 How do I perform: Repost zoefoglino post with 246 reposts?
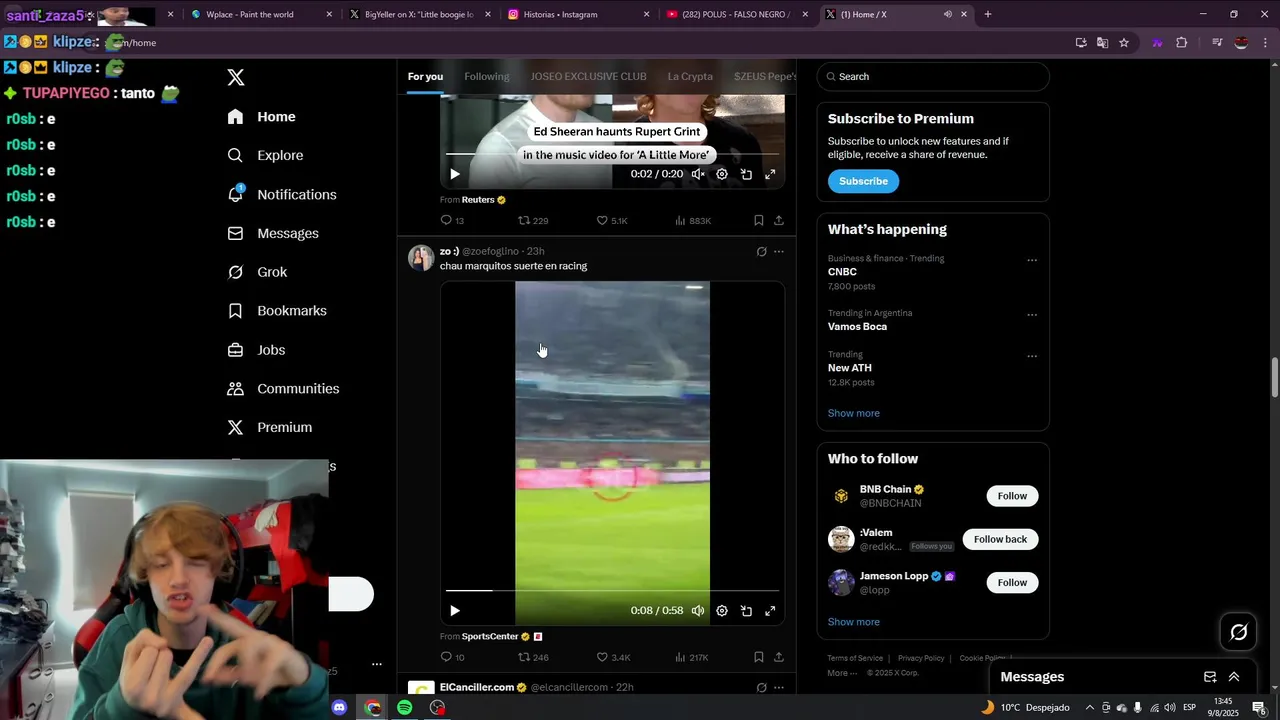point(533,657)
